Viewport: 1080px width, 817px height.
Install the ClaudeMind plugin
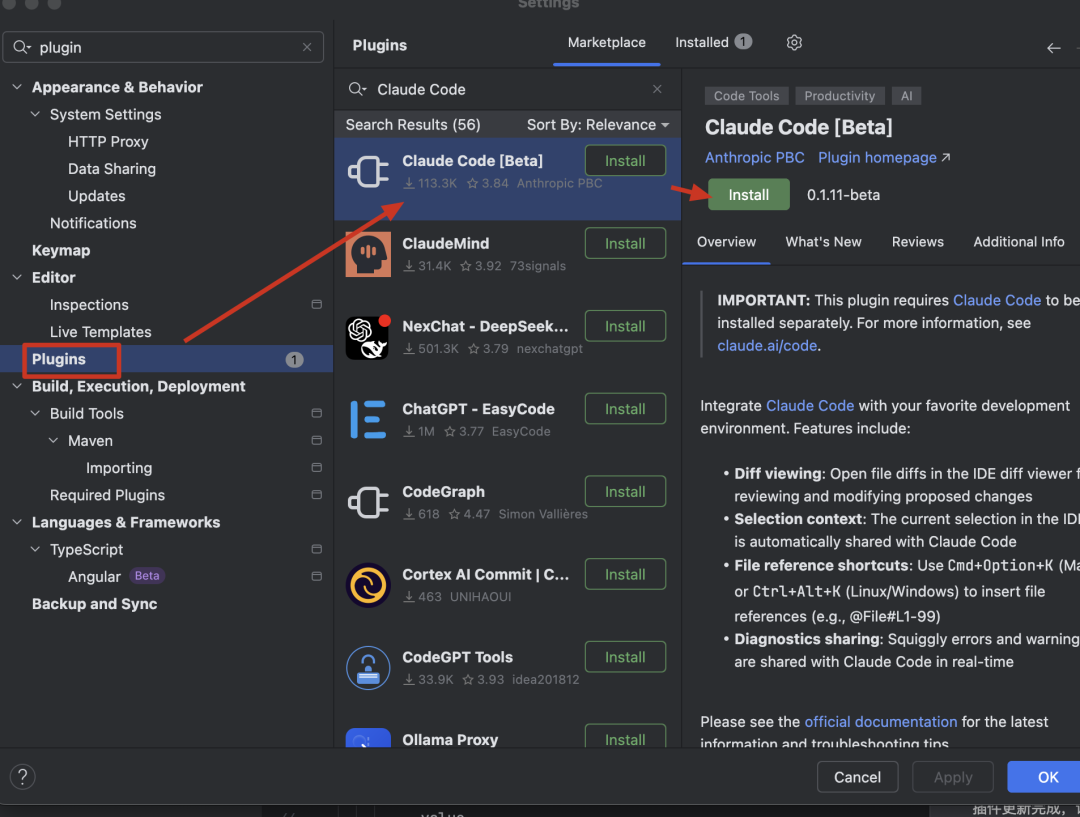625,243
